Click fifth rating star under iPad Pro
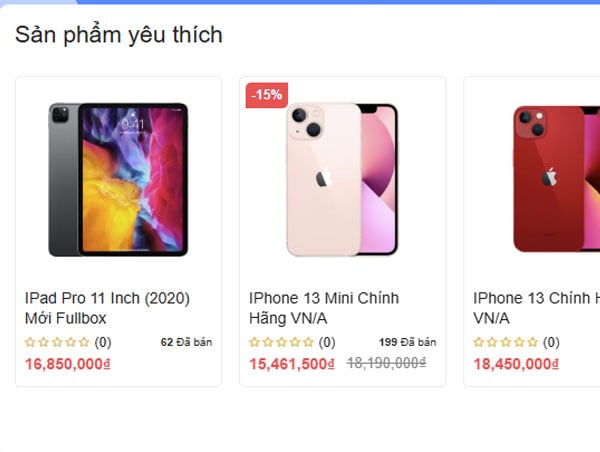Image resolution: width=600 pixels, height=452 pixels. click(84, 342)
